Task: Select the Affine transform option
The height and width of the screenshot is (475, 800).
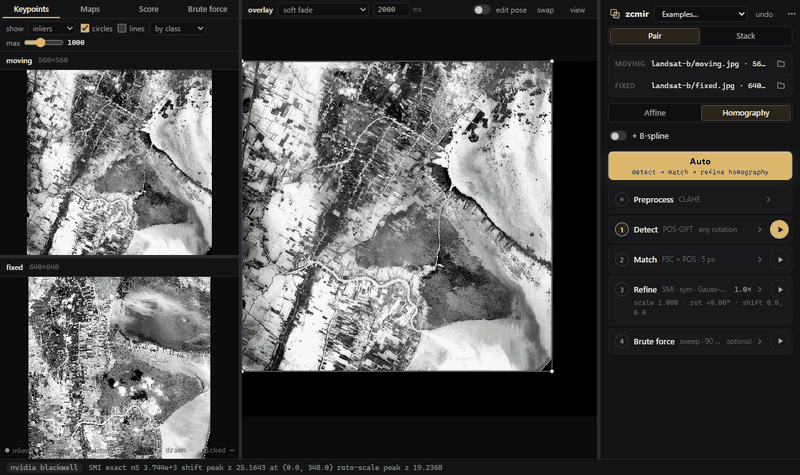Action: [x=655, y=113]
